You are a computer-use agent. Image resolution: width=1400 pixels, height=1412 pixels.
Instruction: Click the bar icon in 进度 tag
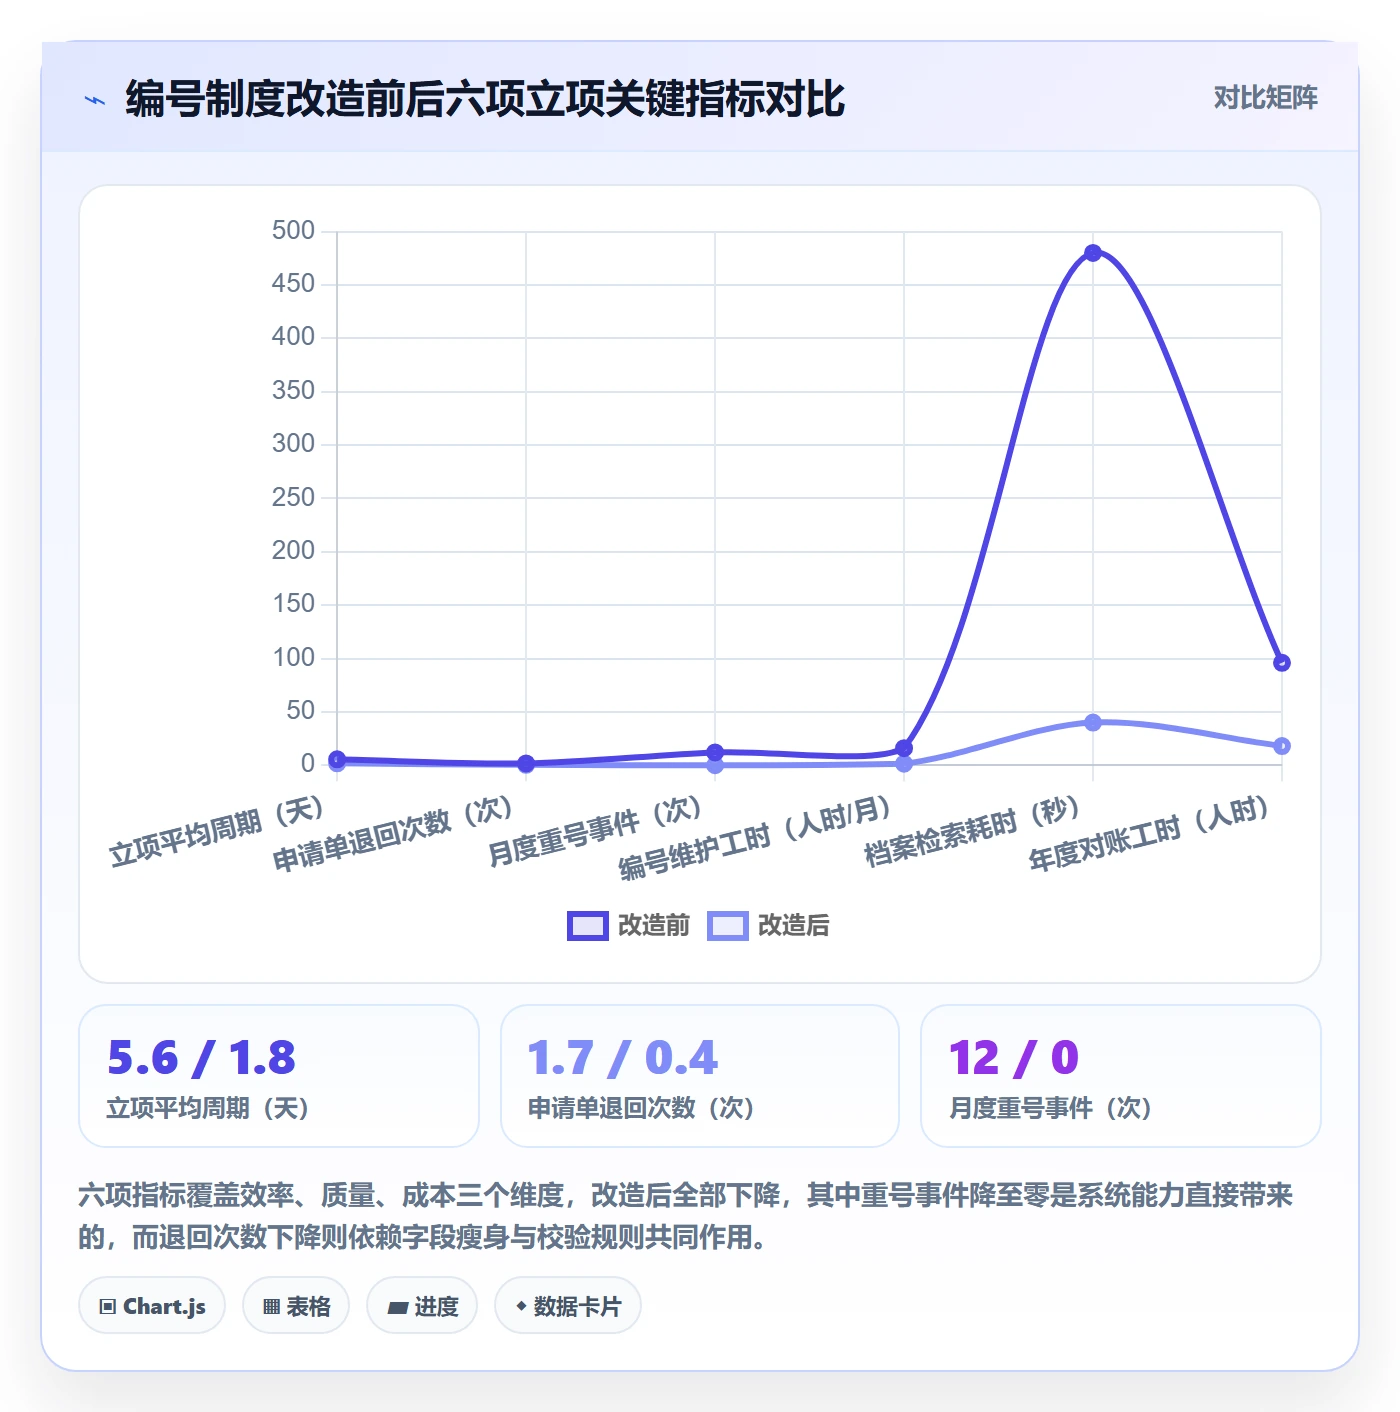(397, 1307)
